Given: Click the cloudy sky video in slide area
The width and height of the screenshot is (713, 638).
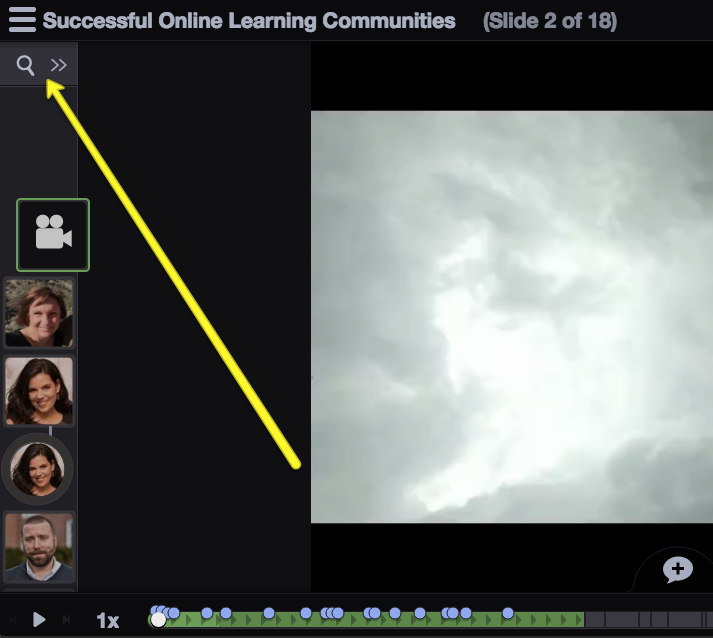Looking at the screenshot, I should coord(512,317).
